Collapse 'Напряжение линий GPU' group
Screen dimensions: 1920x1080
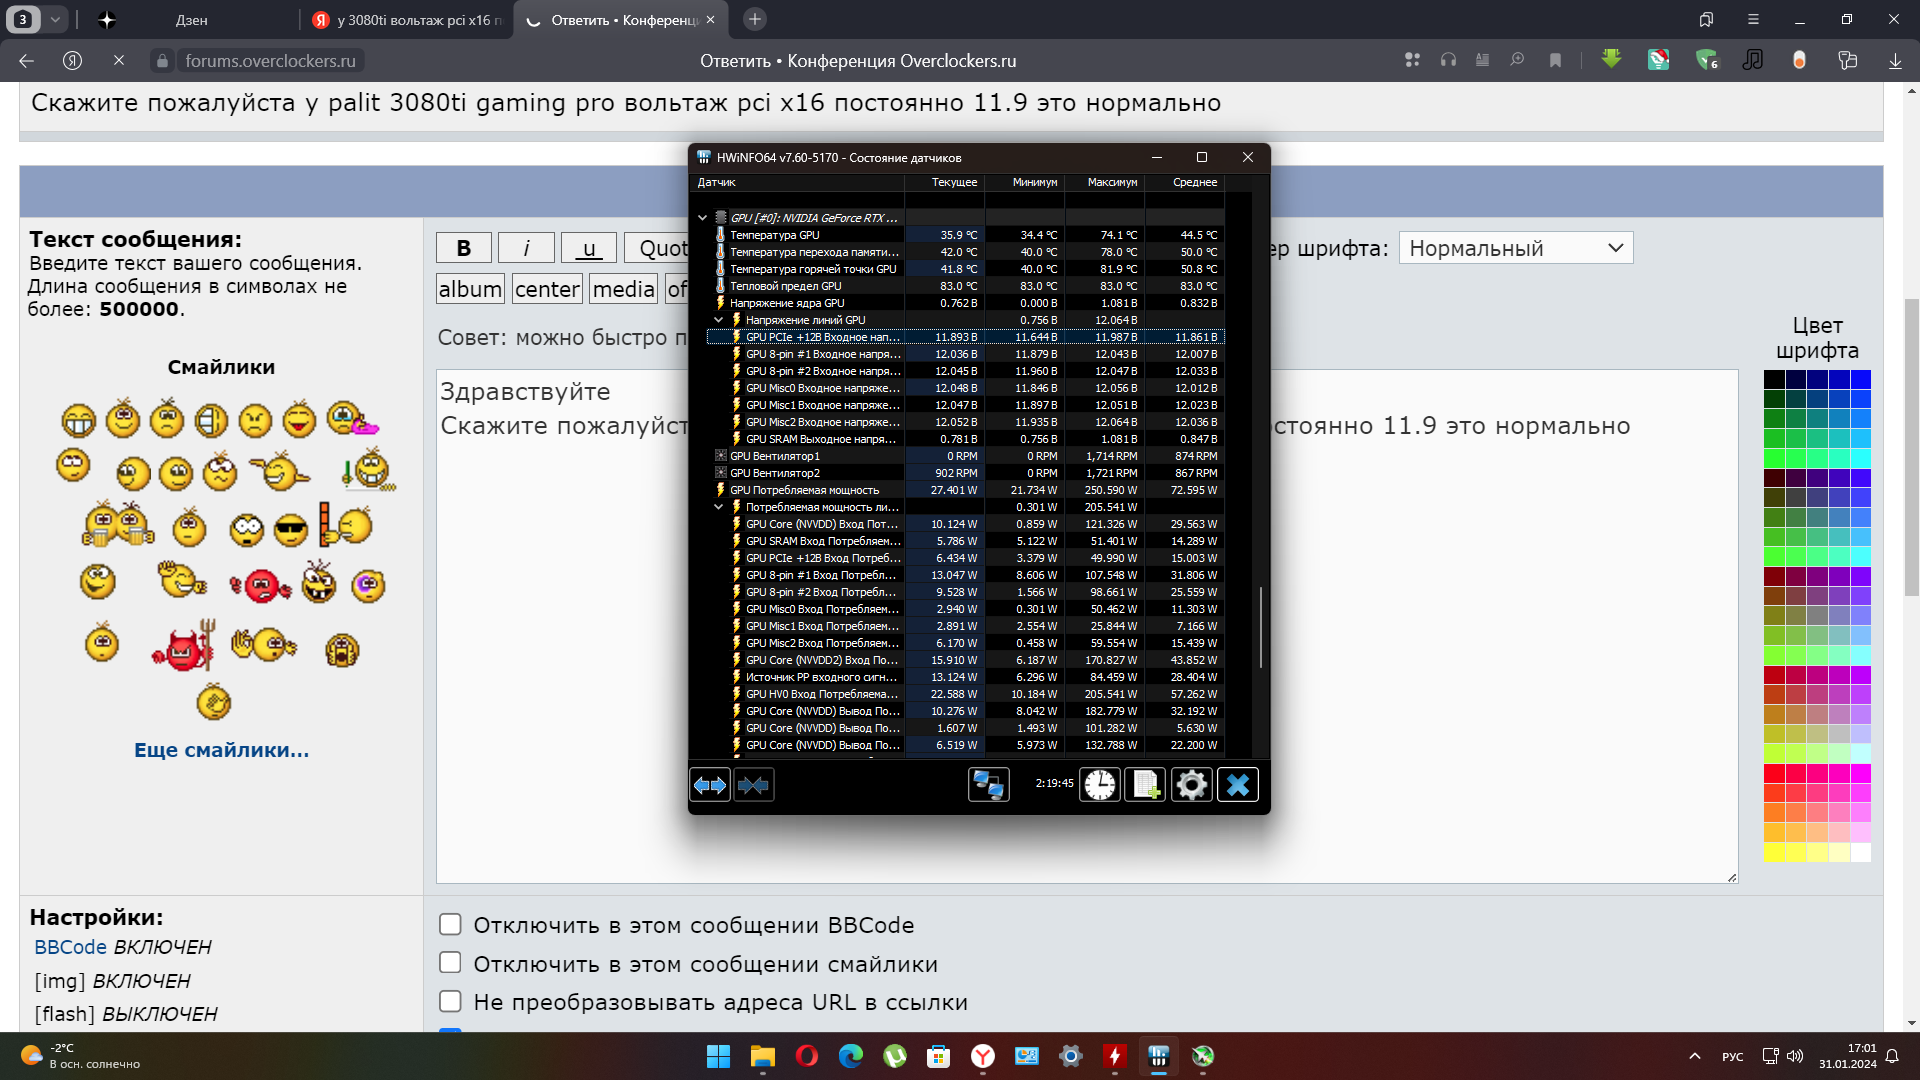point(718,320)
